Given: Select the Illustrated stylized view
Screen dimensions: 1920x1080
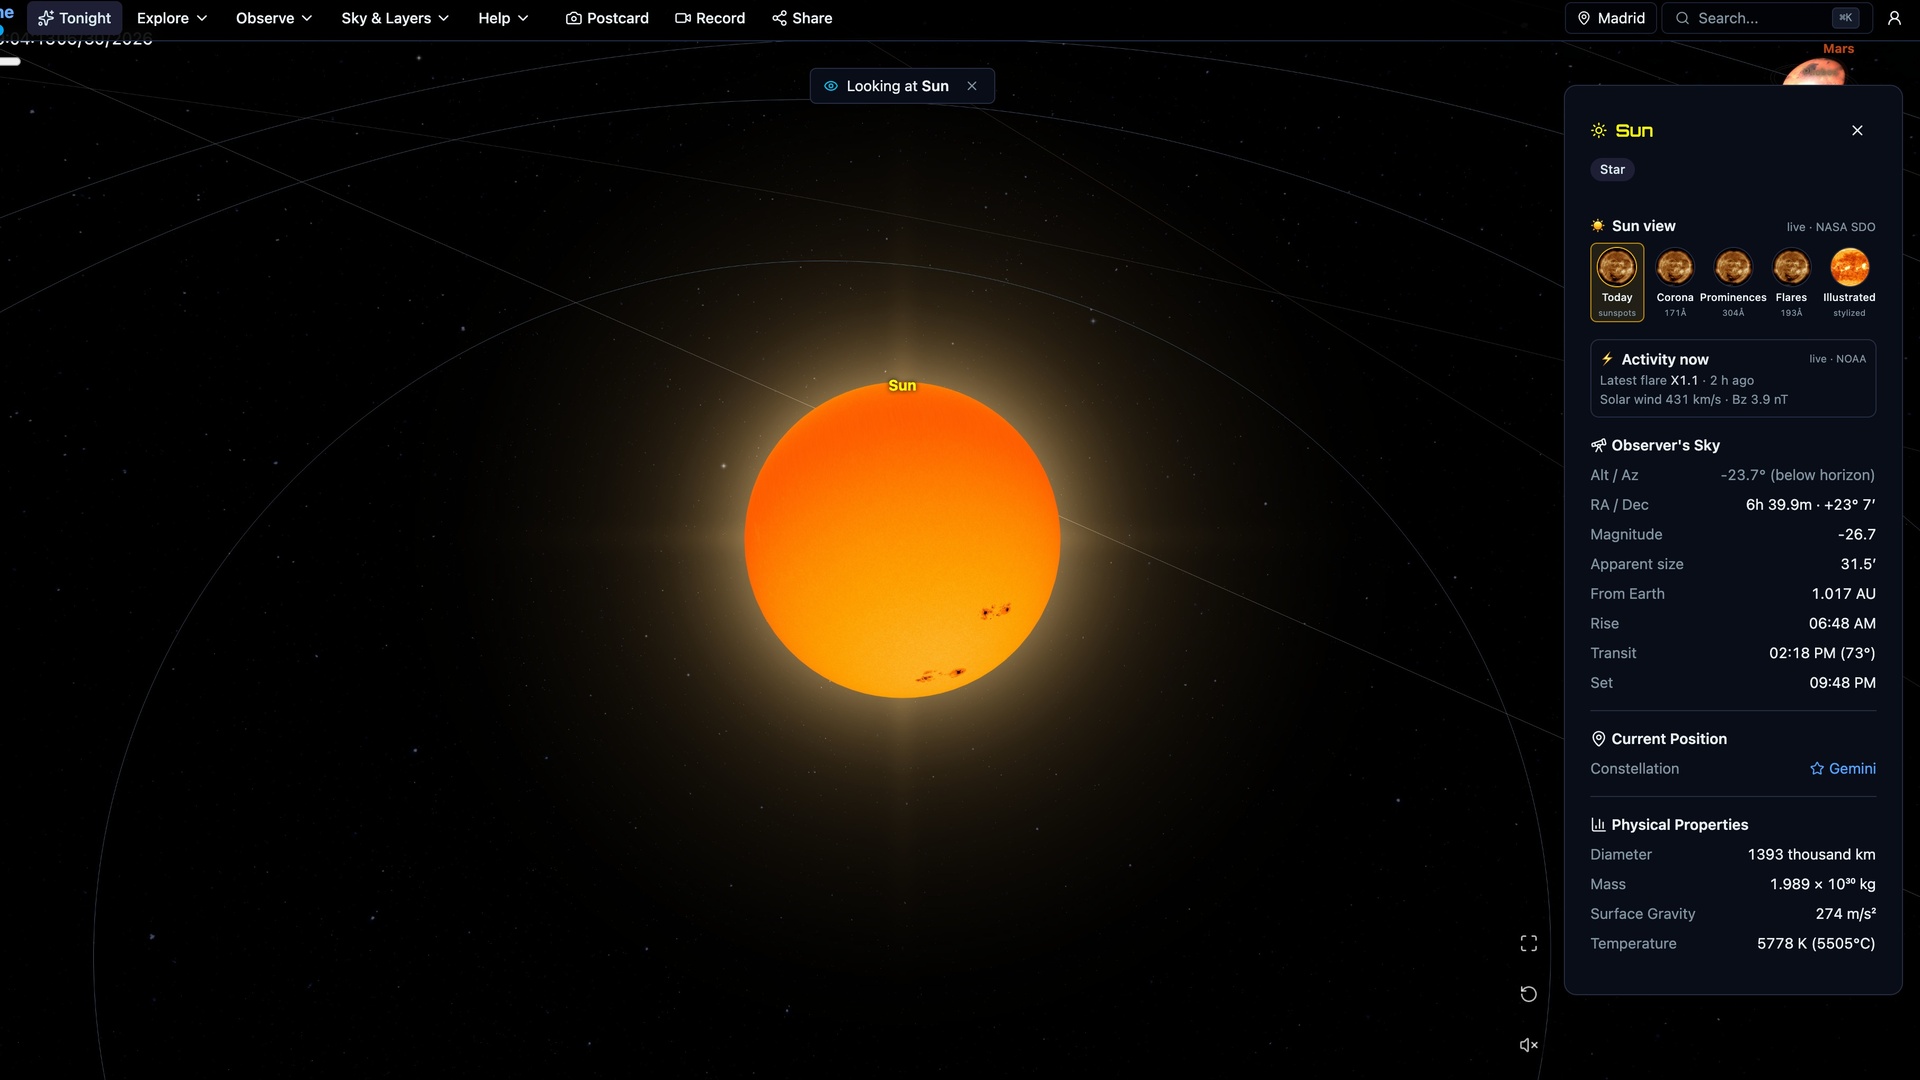Looking at the screenshot, I should pos(1849,282).
